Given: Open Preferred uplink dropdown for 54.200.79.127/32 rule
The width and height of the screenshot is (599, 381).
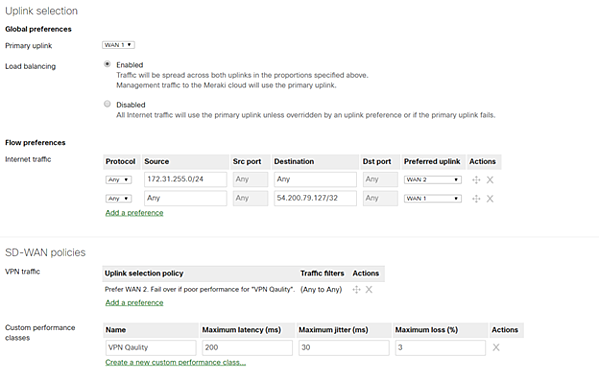Looking at the screenshot, I should pyautogui.click(x=432, y=199).
